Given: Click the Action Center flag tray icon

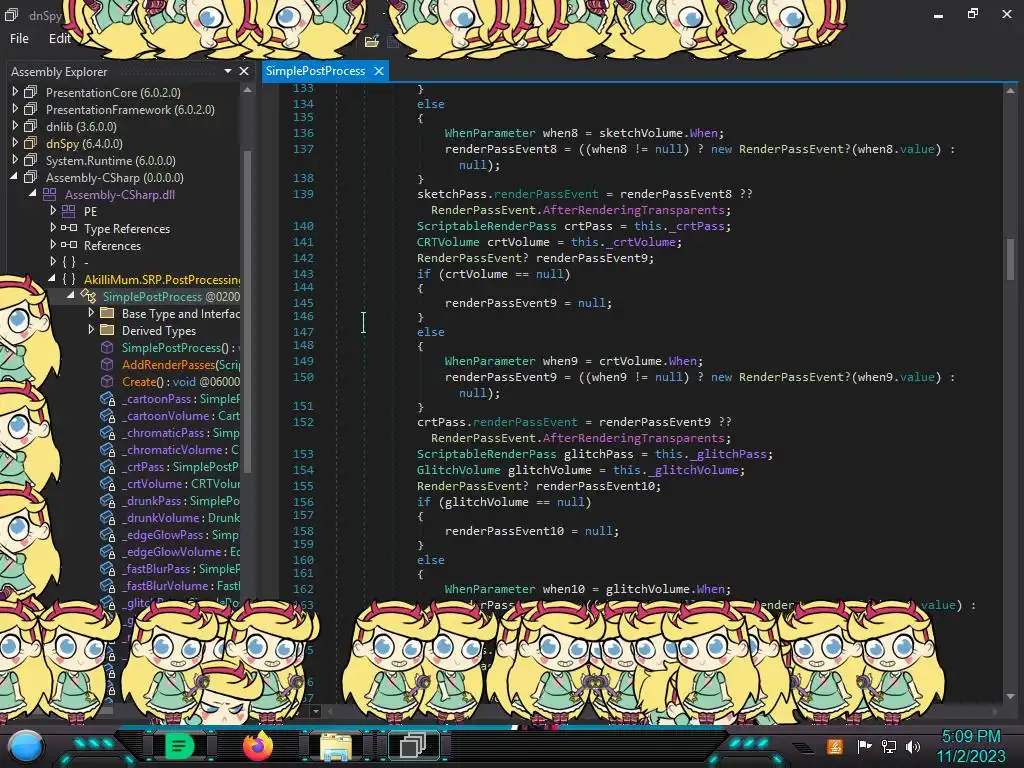Looking at the screenshot, I should click(865, 746).
